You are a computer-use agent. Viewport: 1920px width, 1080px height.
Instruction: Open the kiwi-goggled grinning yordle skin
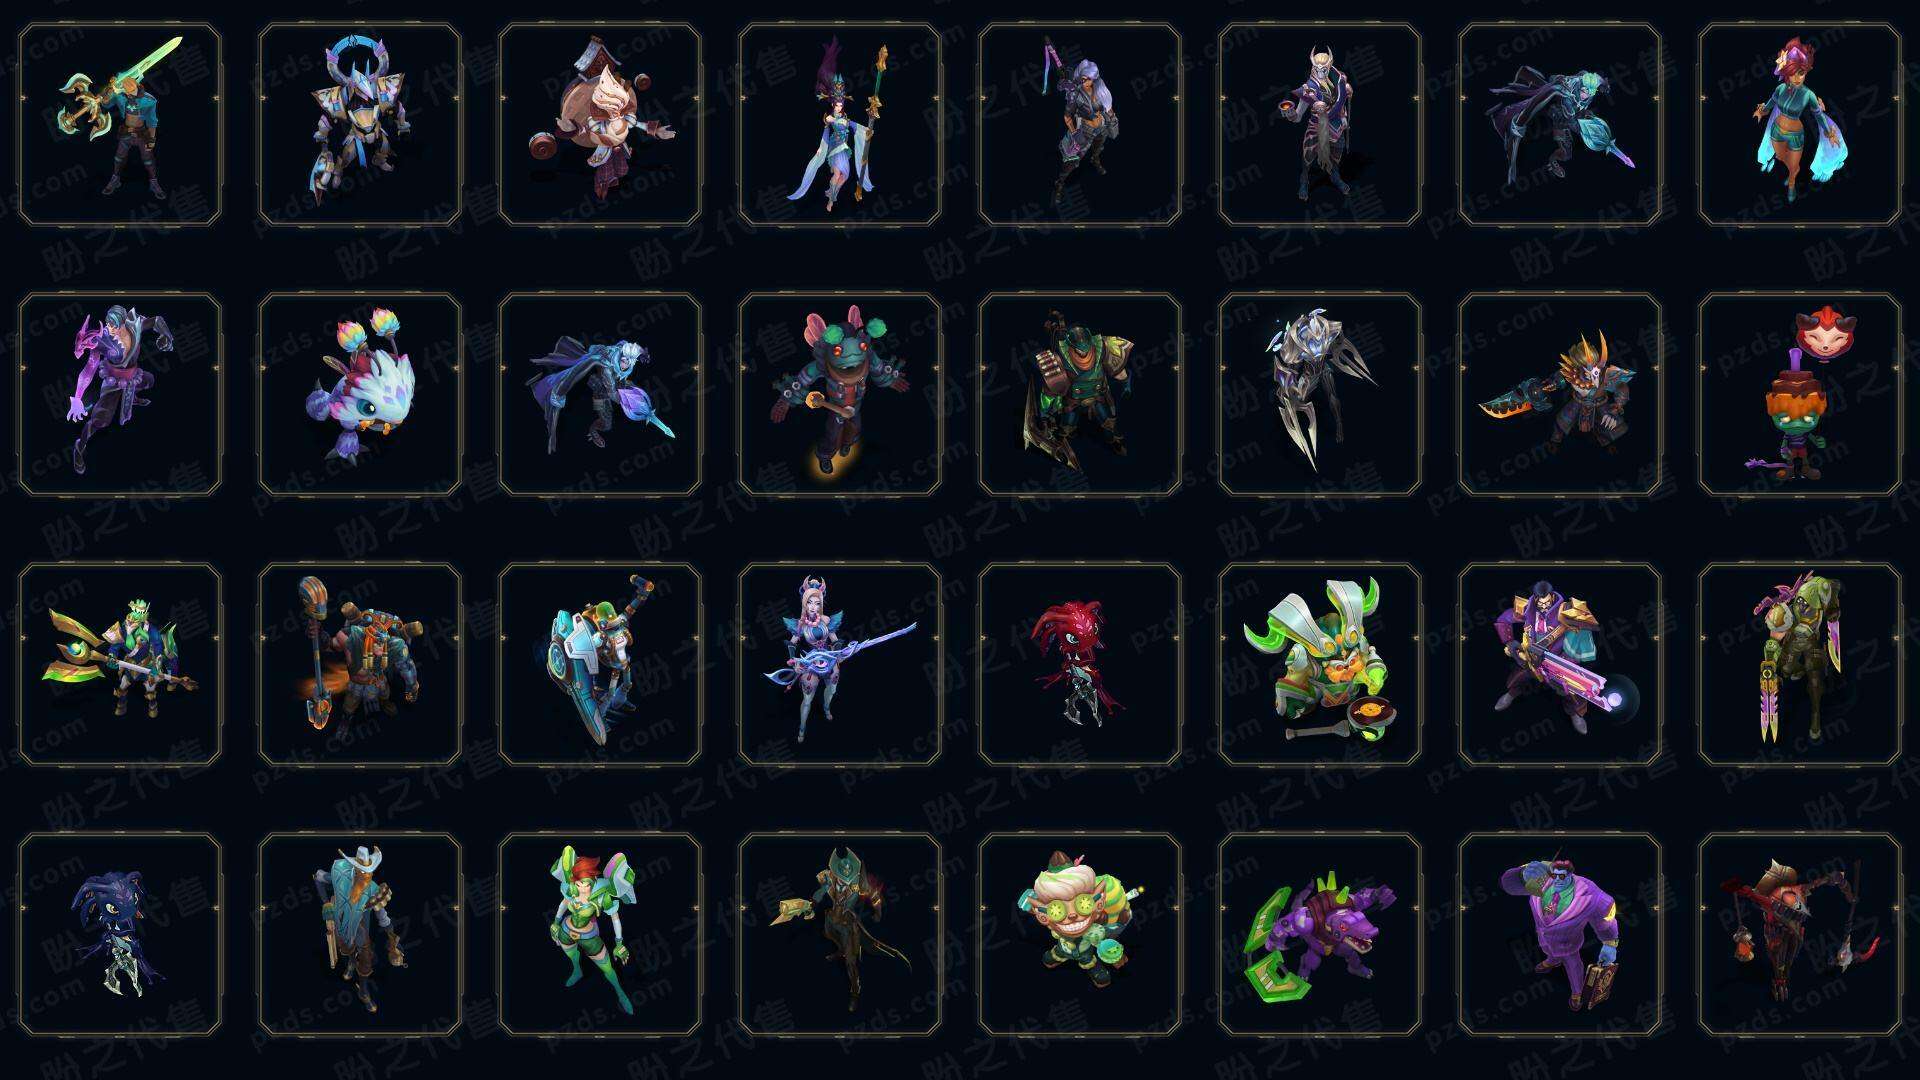1080,934
